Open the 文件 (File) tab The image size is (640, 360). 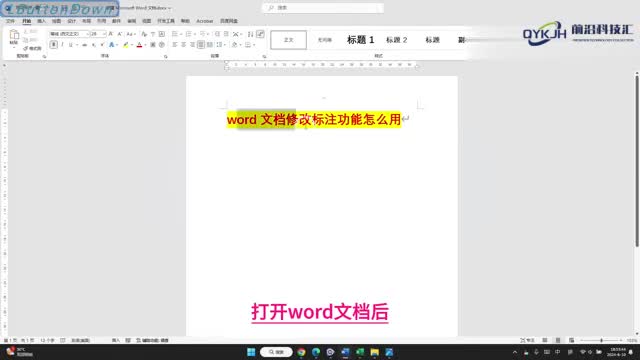10,21
